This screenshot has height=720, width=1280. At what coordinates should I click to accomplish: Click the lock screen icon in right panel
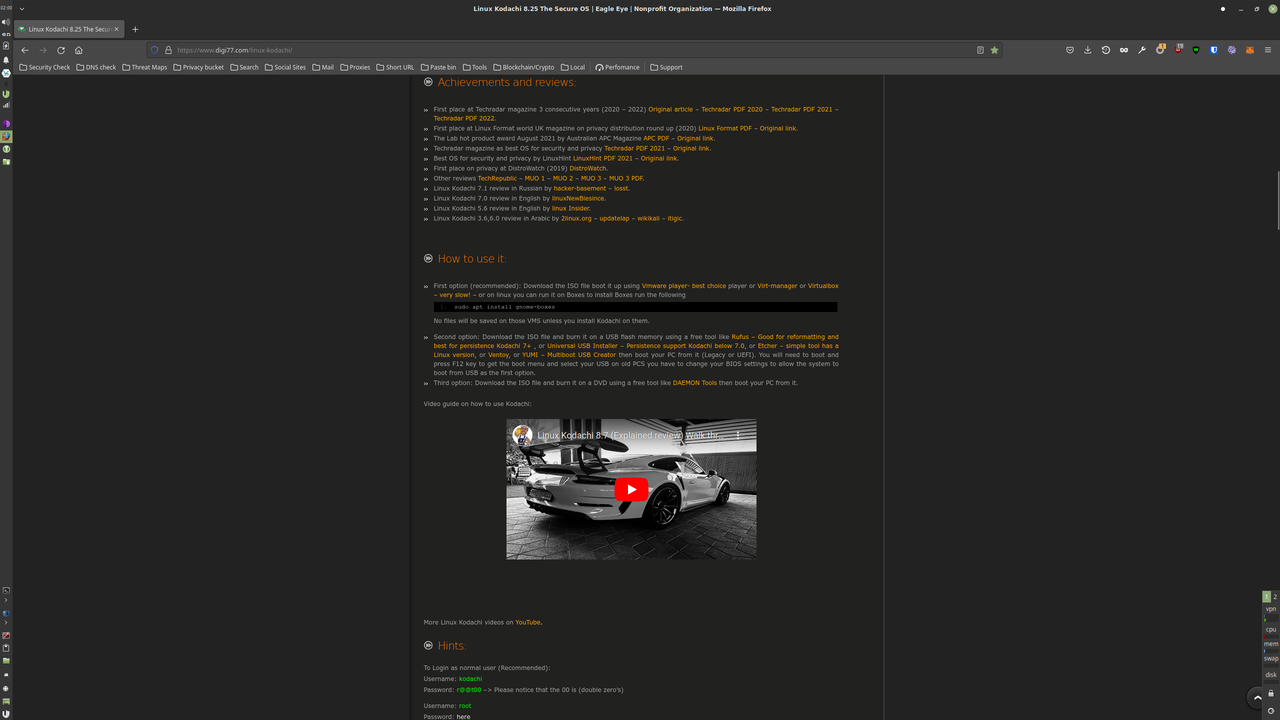1271,693
